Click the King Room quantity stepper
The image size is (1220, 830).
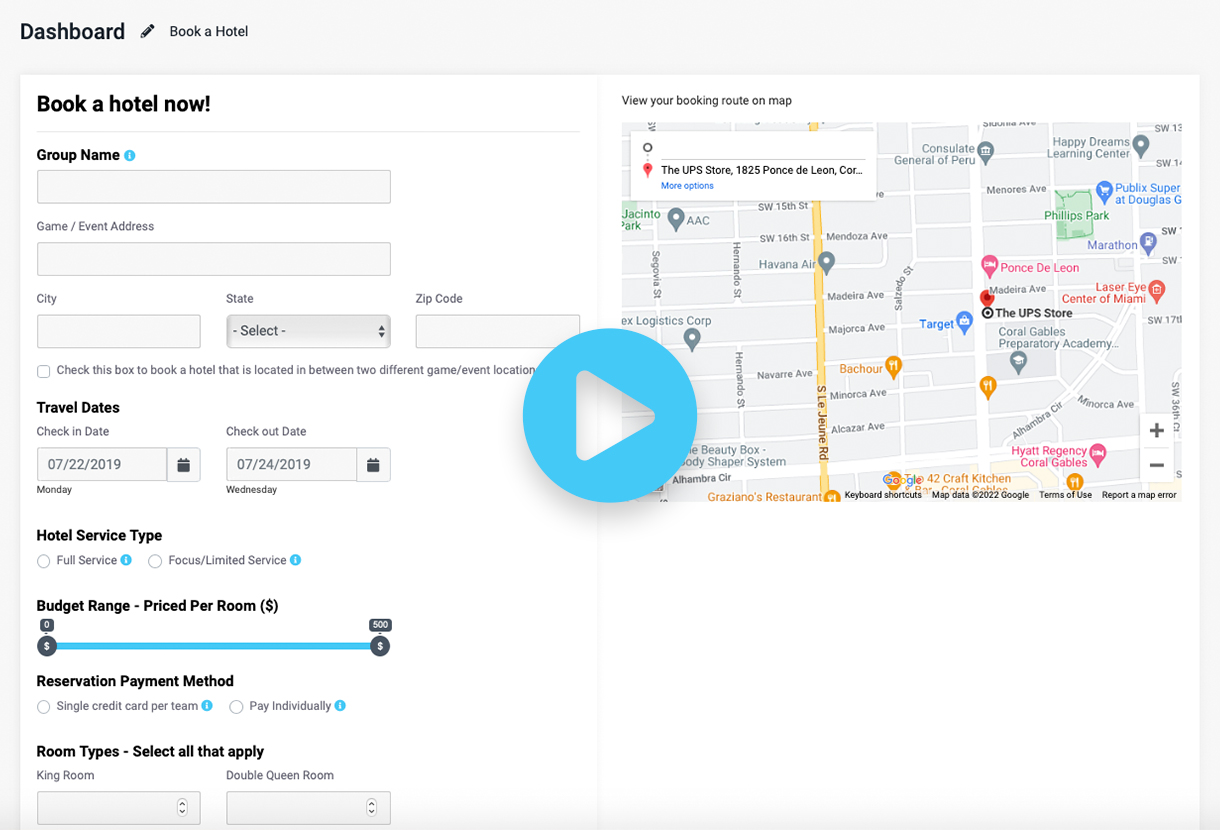point(182,807)
